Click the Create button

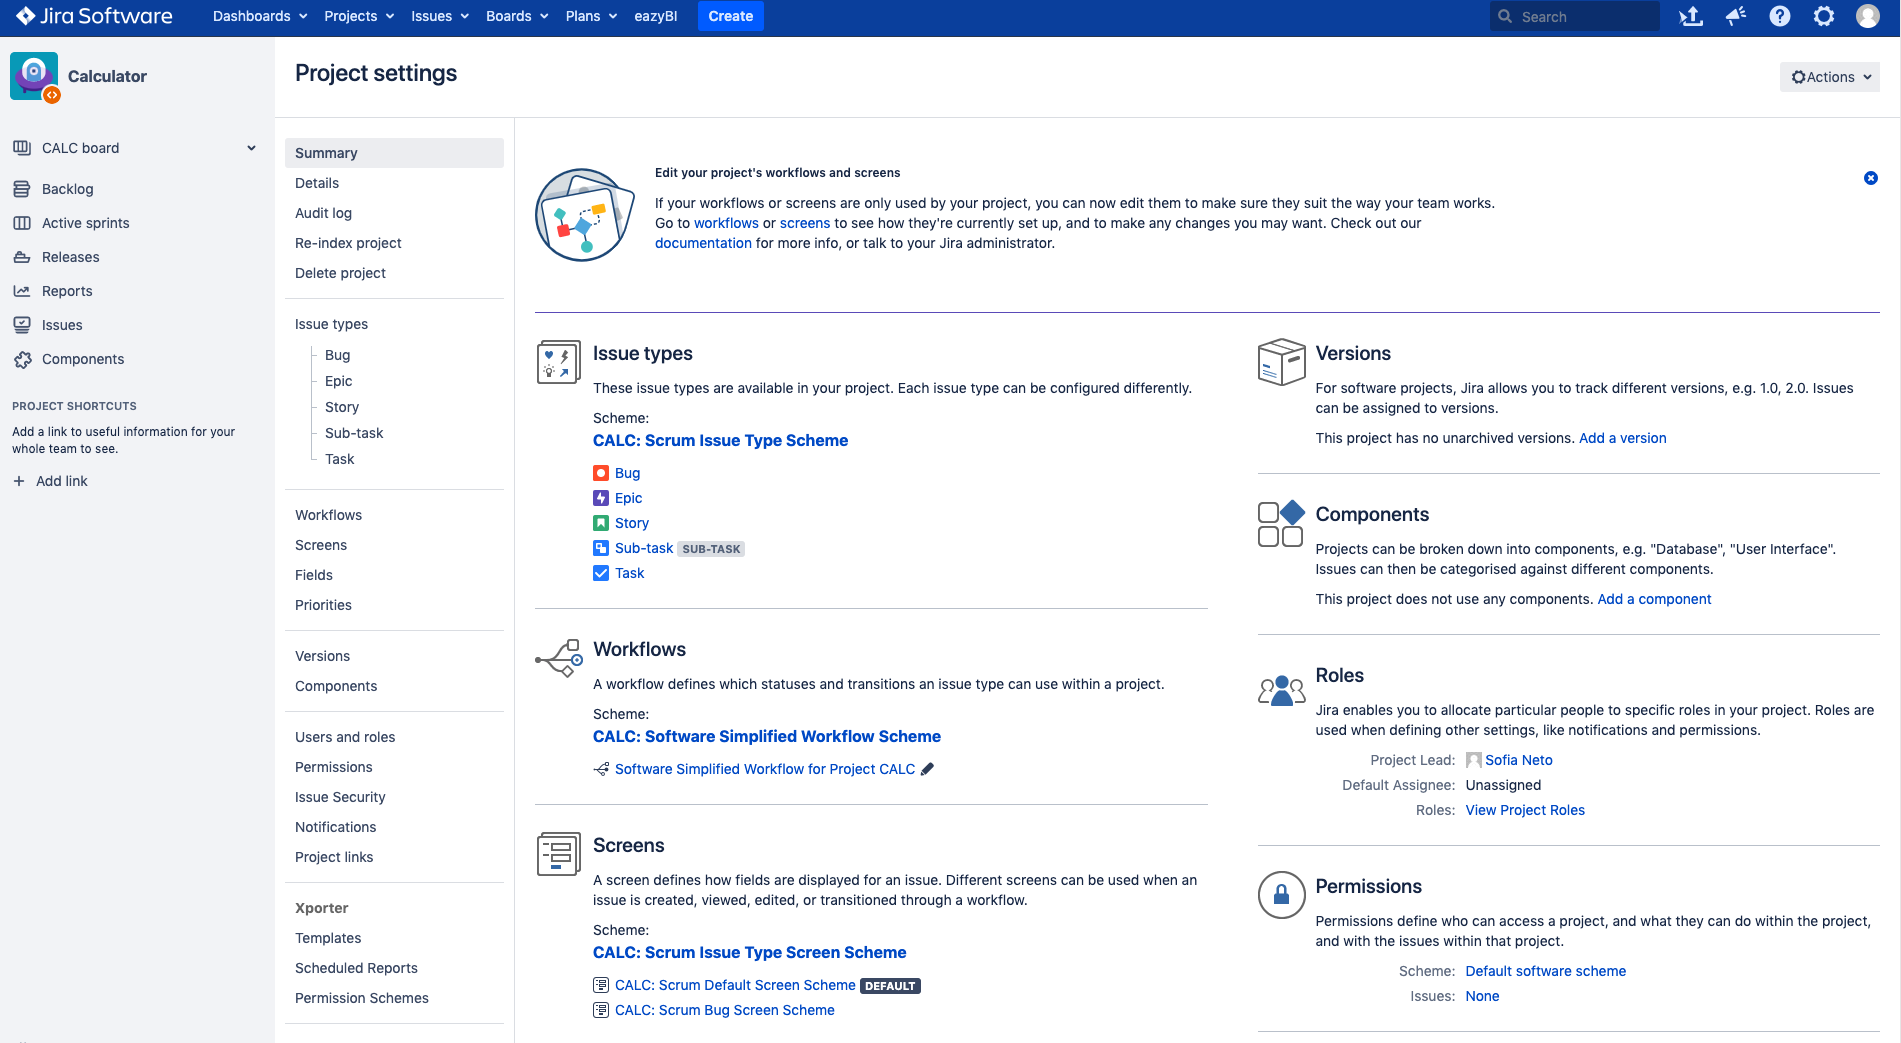[x=731, y=16]
